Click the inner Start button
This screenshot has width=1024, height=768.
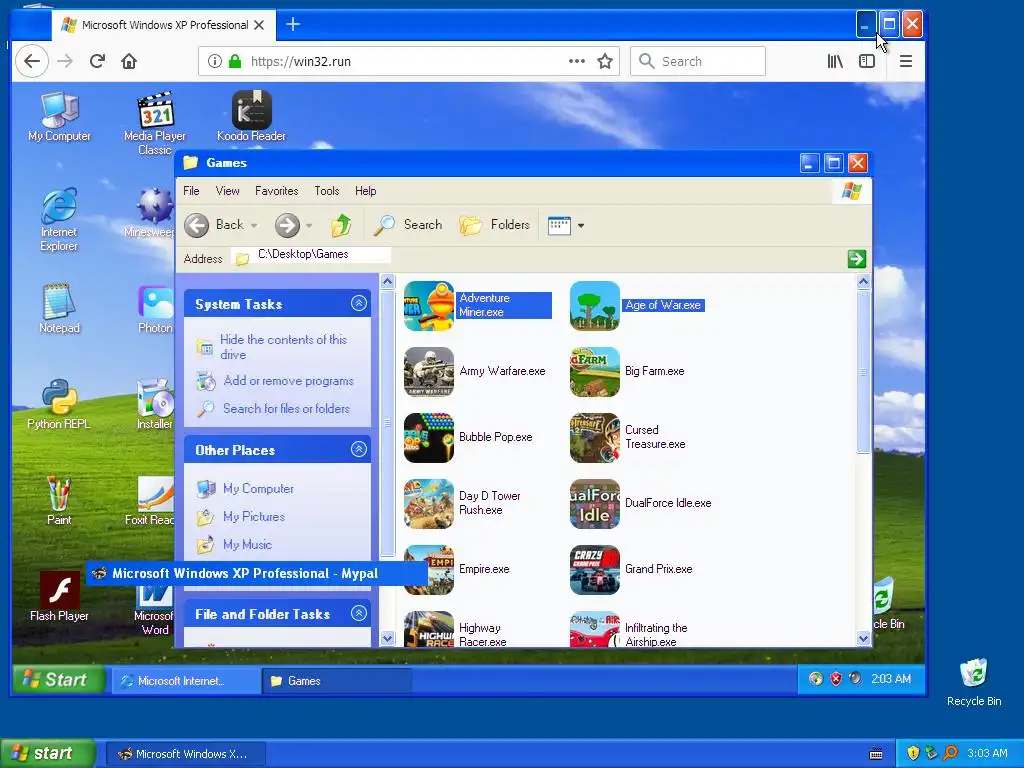coord(57,680)
